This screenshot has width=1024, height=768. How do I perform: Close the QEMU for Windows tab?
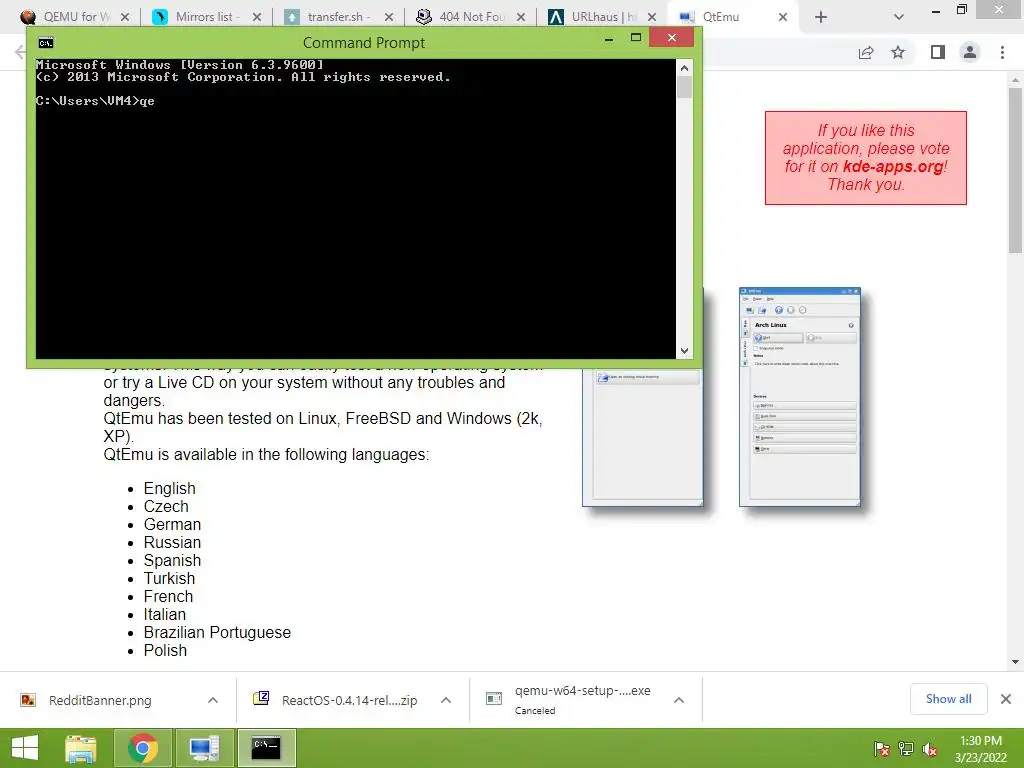pyautogui.click(x=125, y=17)
